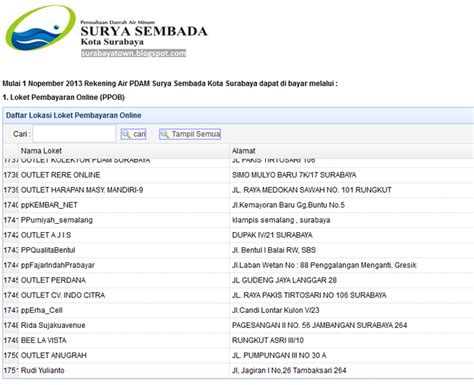Click address klampis semalang, surabaya

[281, 220]
